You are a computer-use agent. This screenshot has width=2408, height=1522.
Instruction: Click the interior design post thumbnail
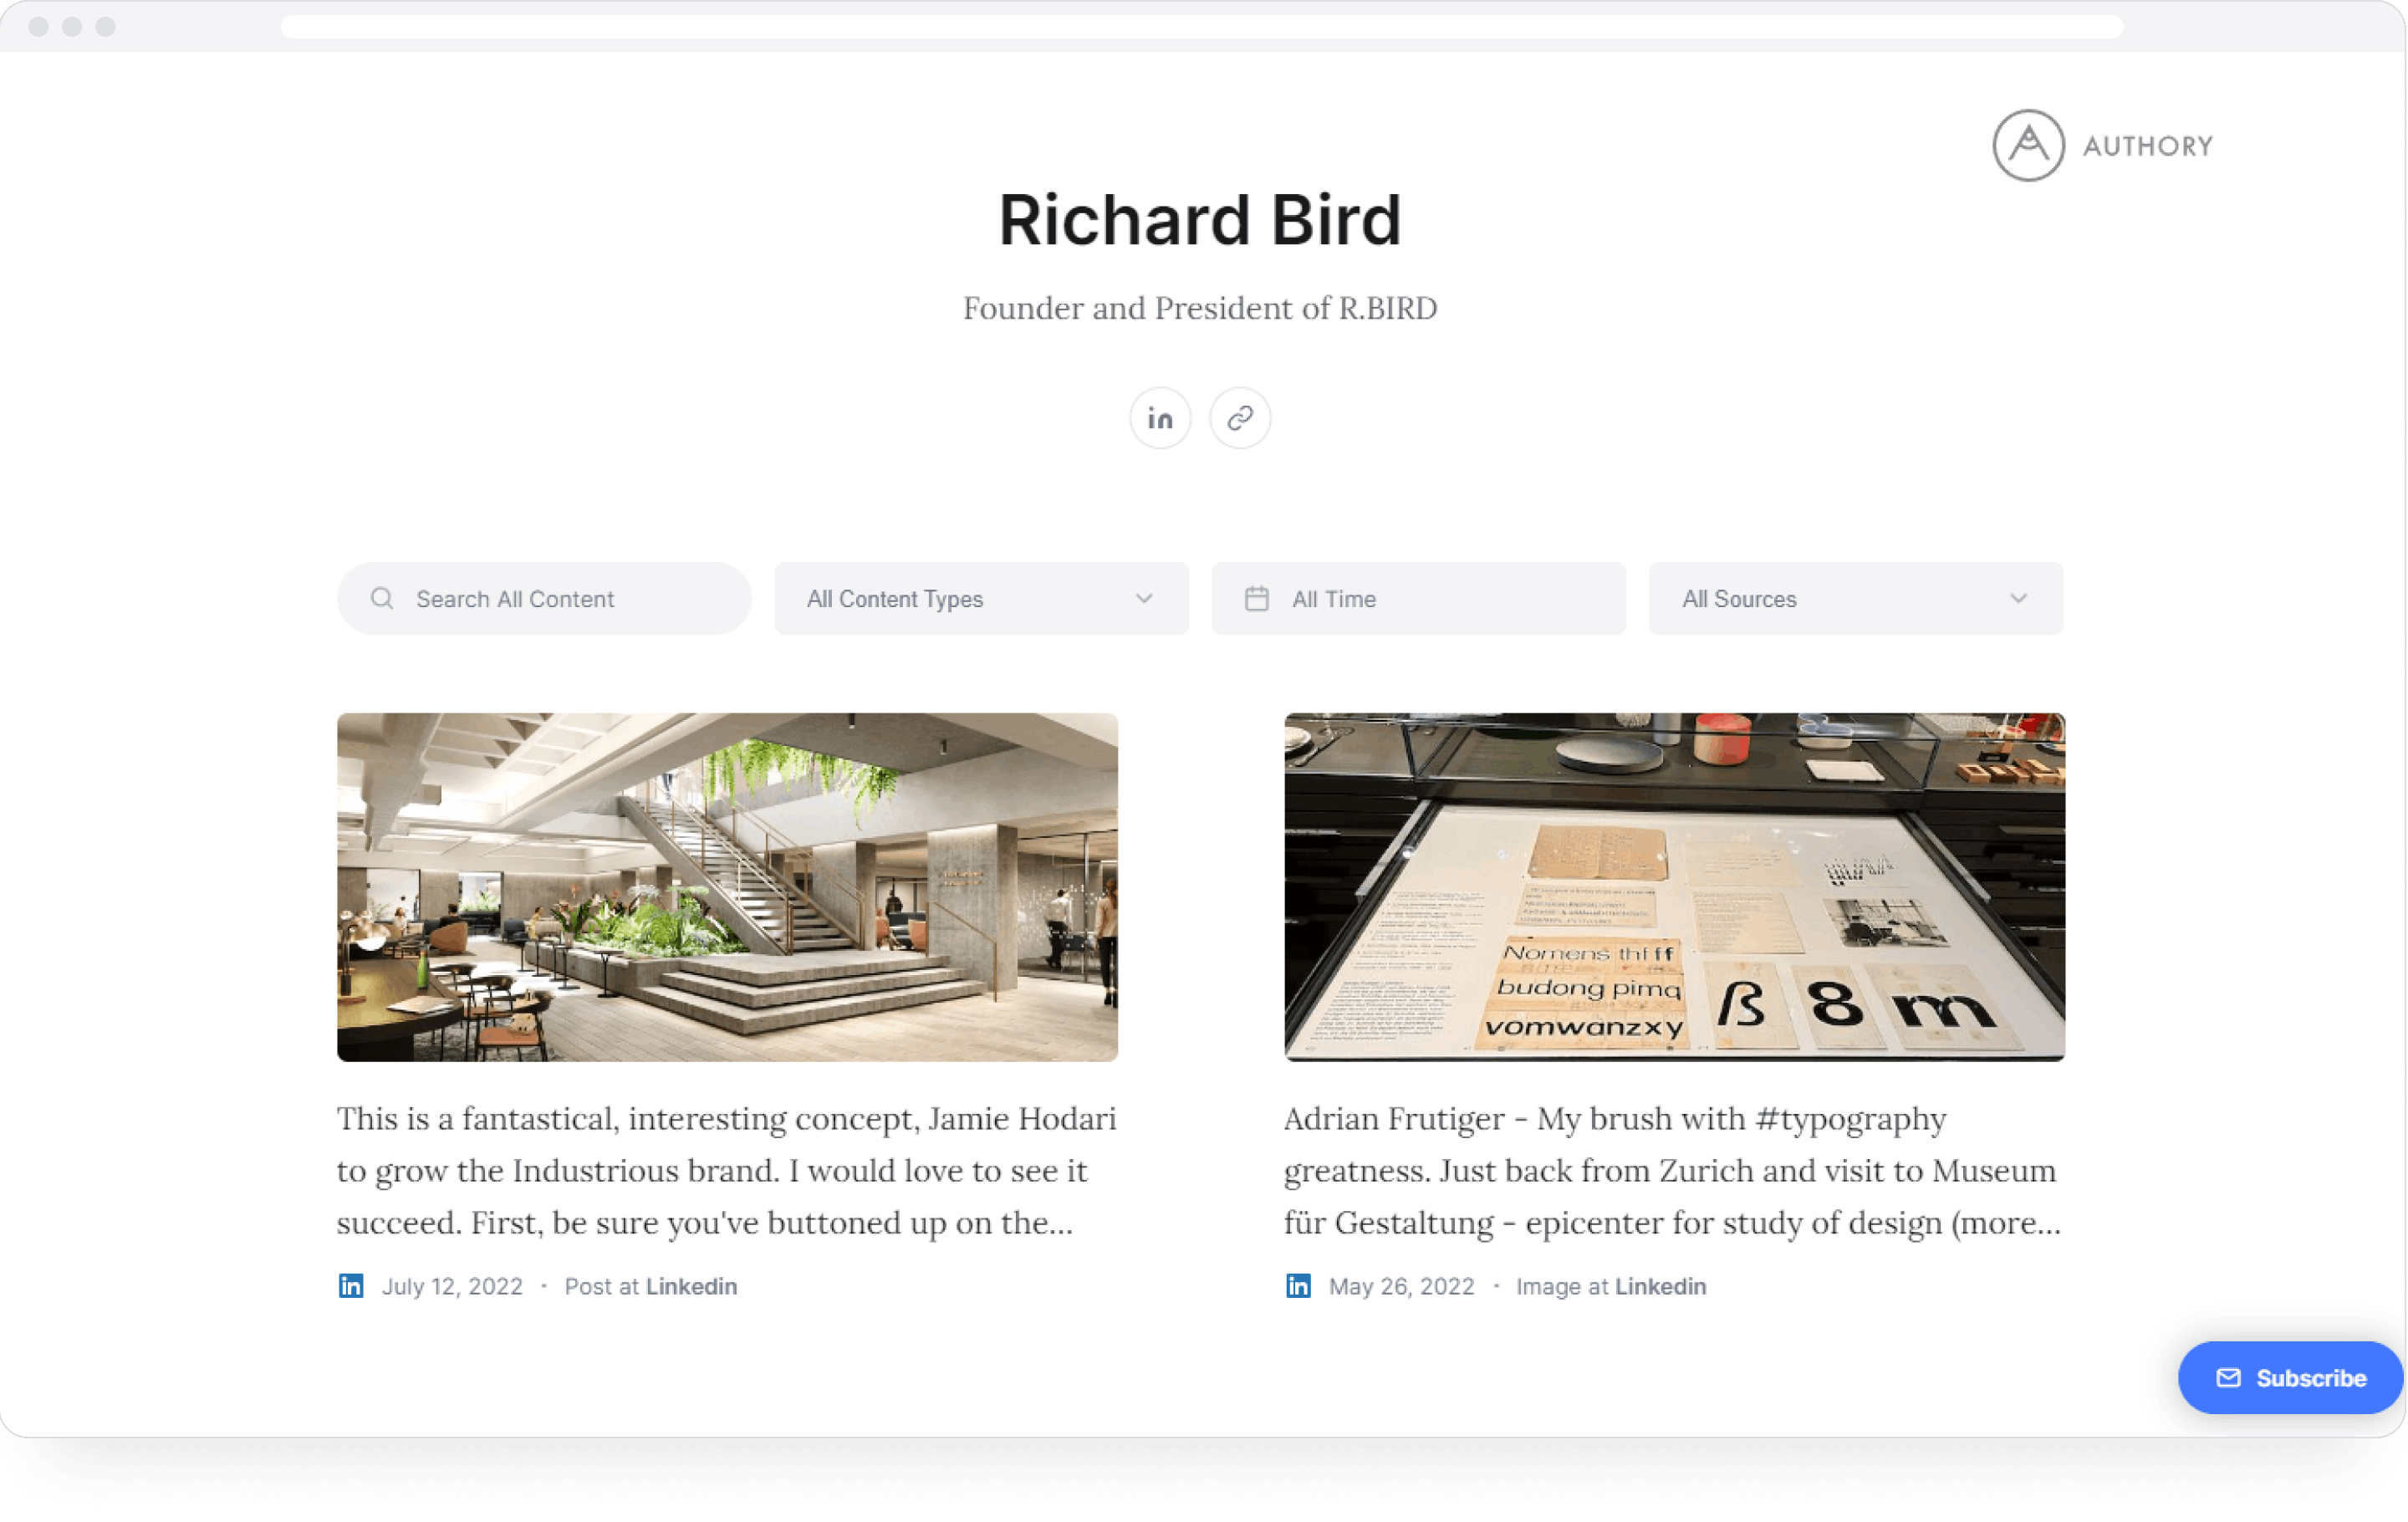pos(726,886)
